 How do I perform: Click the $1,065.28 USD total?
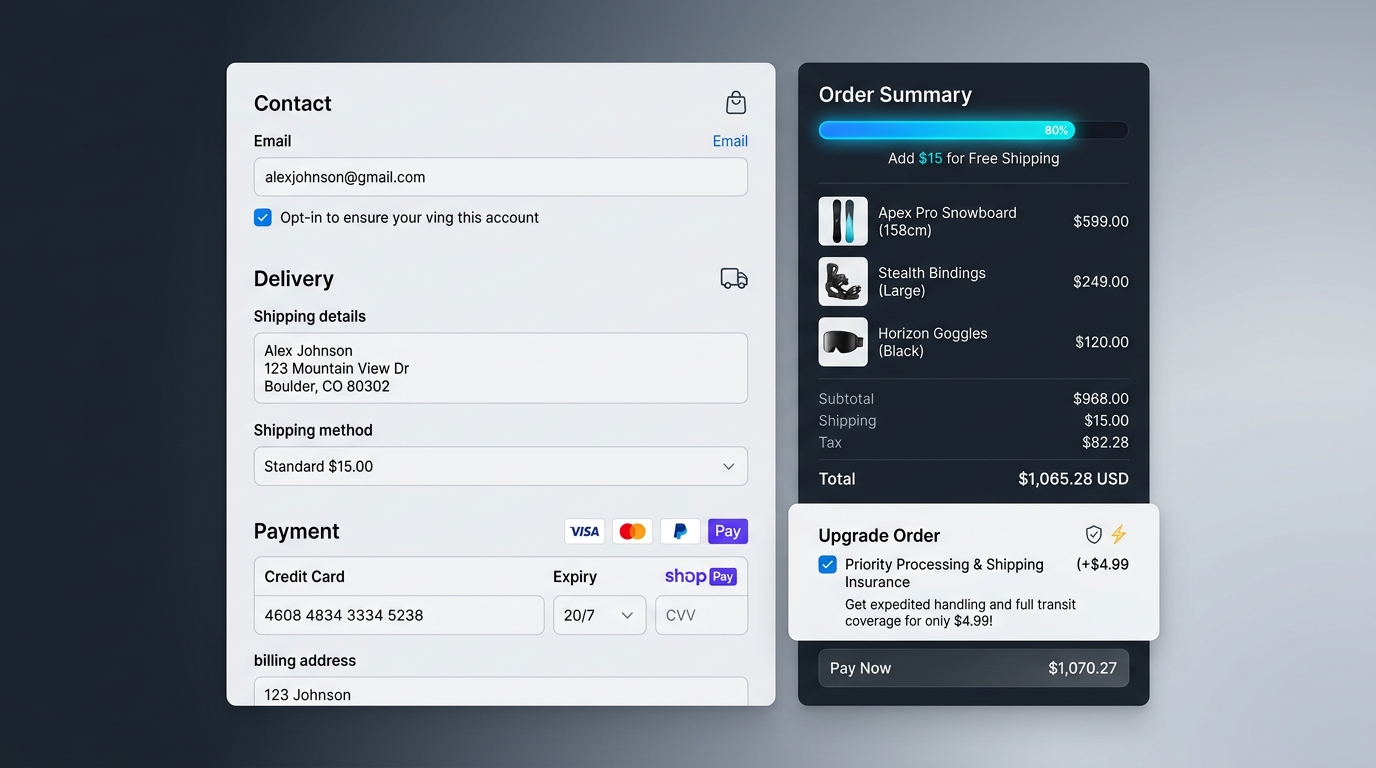click(x=1073, y=479)
